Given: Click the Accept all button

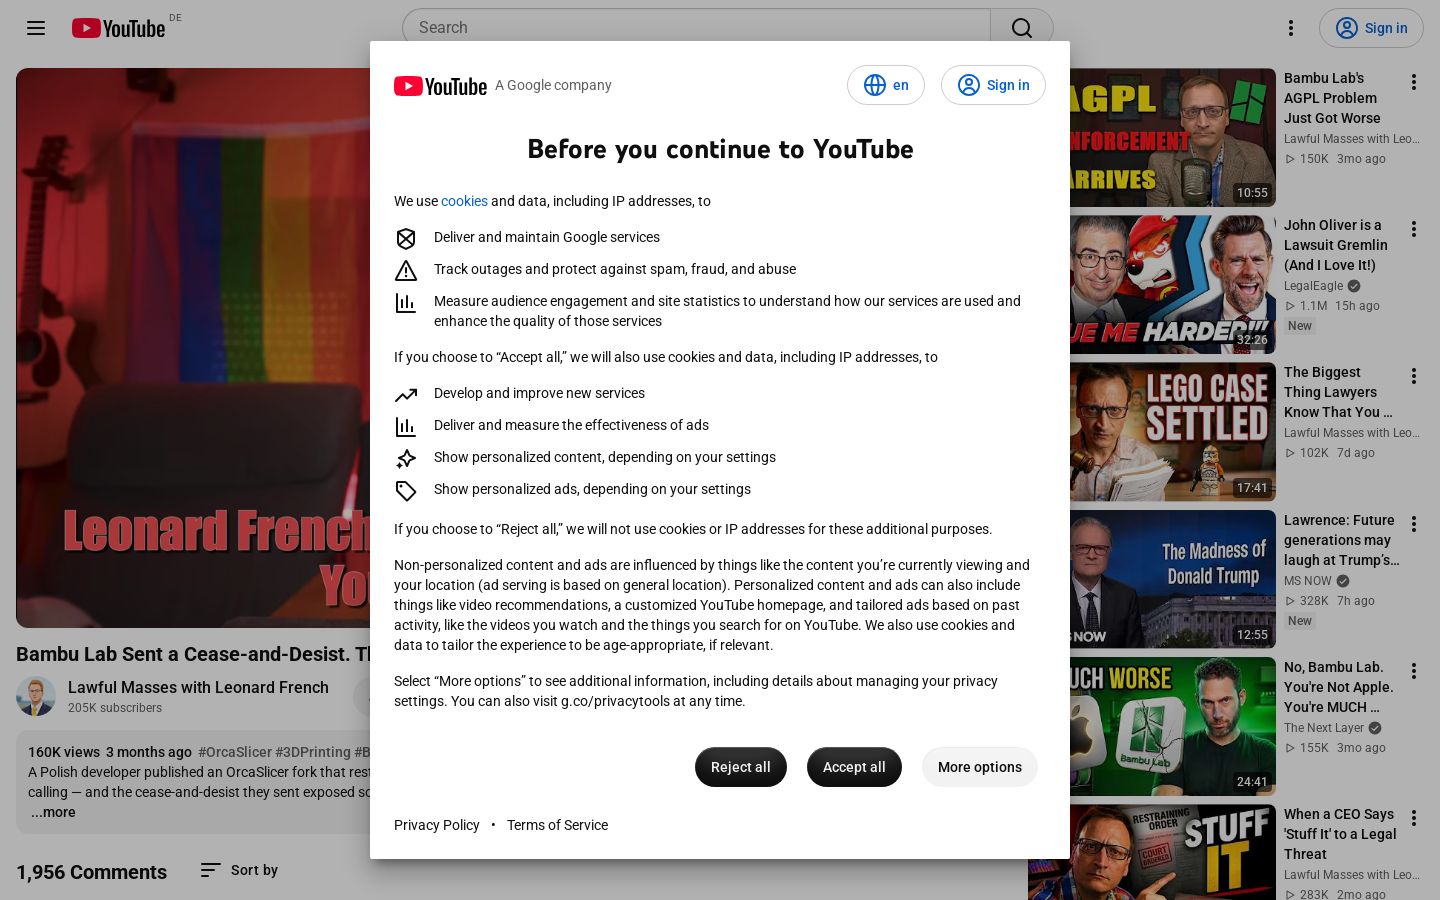Looking at the screenshot, I should click(854, 767).
